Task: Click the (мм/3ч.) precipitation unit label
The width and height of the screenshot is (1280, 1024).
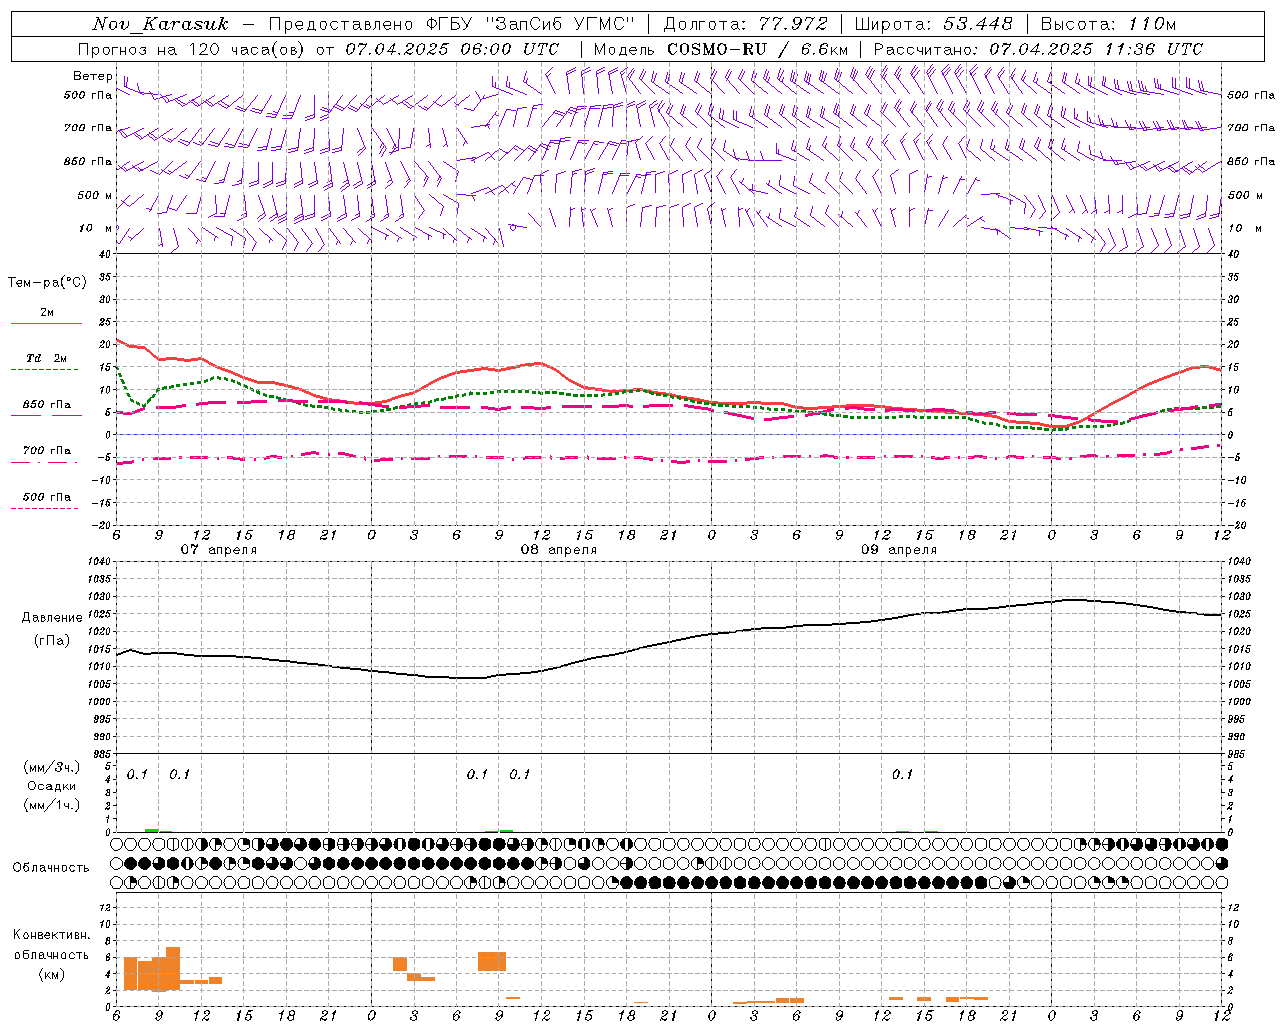Action: click(51, 767)
